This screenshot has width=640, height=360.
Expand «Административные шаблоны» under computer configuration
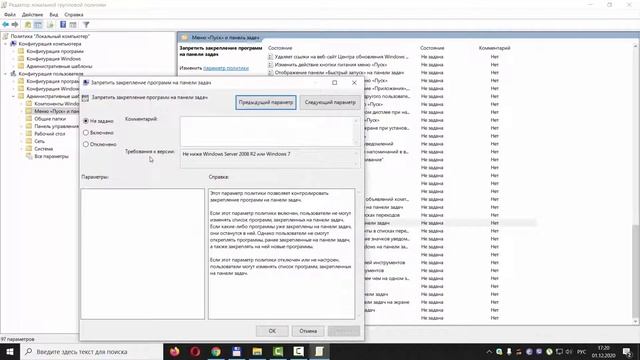coord(13,66)
